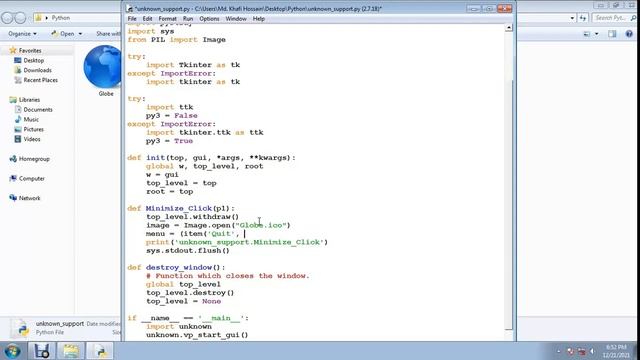640x360 pixels.
Task: Click the 'global w, top_level, root' line
Action: point(204,166)
